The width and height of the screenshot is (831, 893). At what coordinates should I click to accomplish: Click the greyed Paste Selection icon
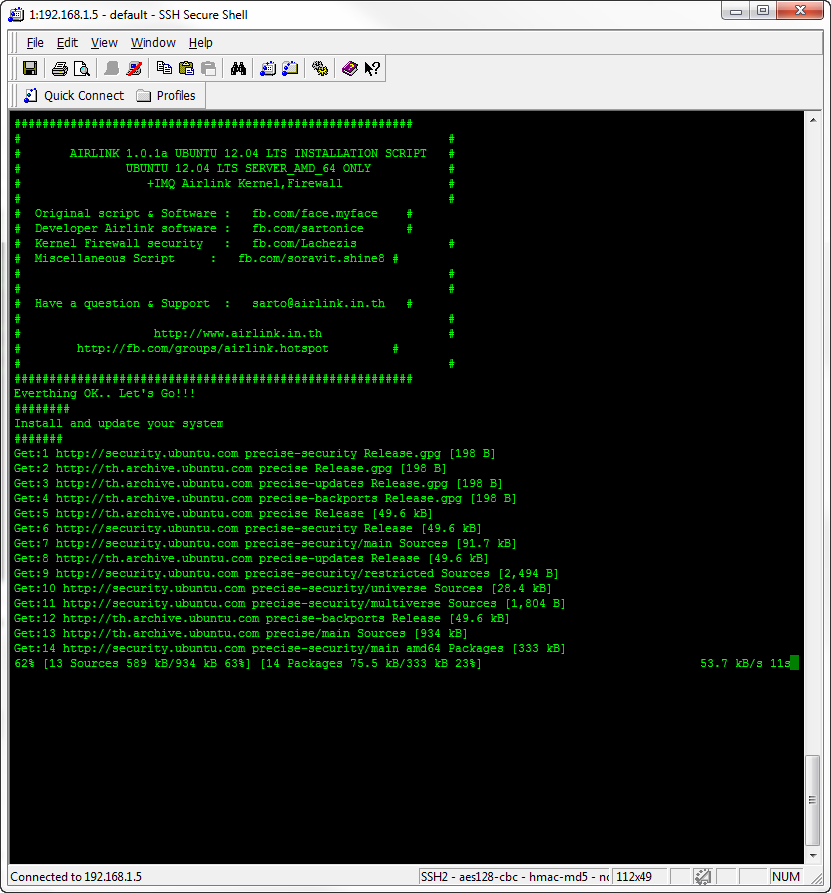(x=208, y=69)
